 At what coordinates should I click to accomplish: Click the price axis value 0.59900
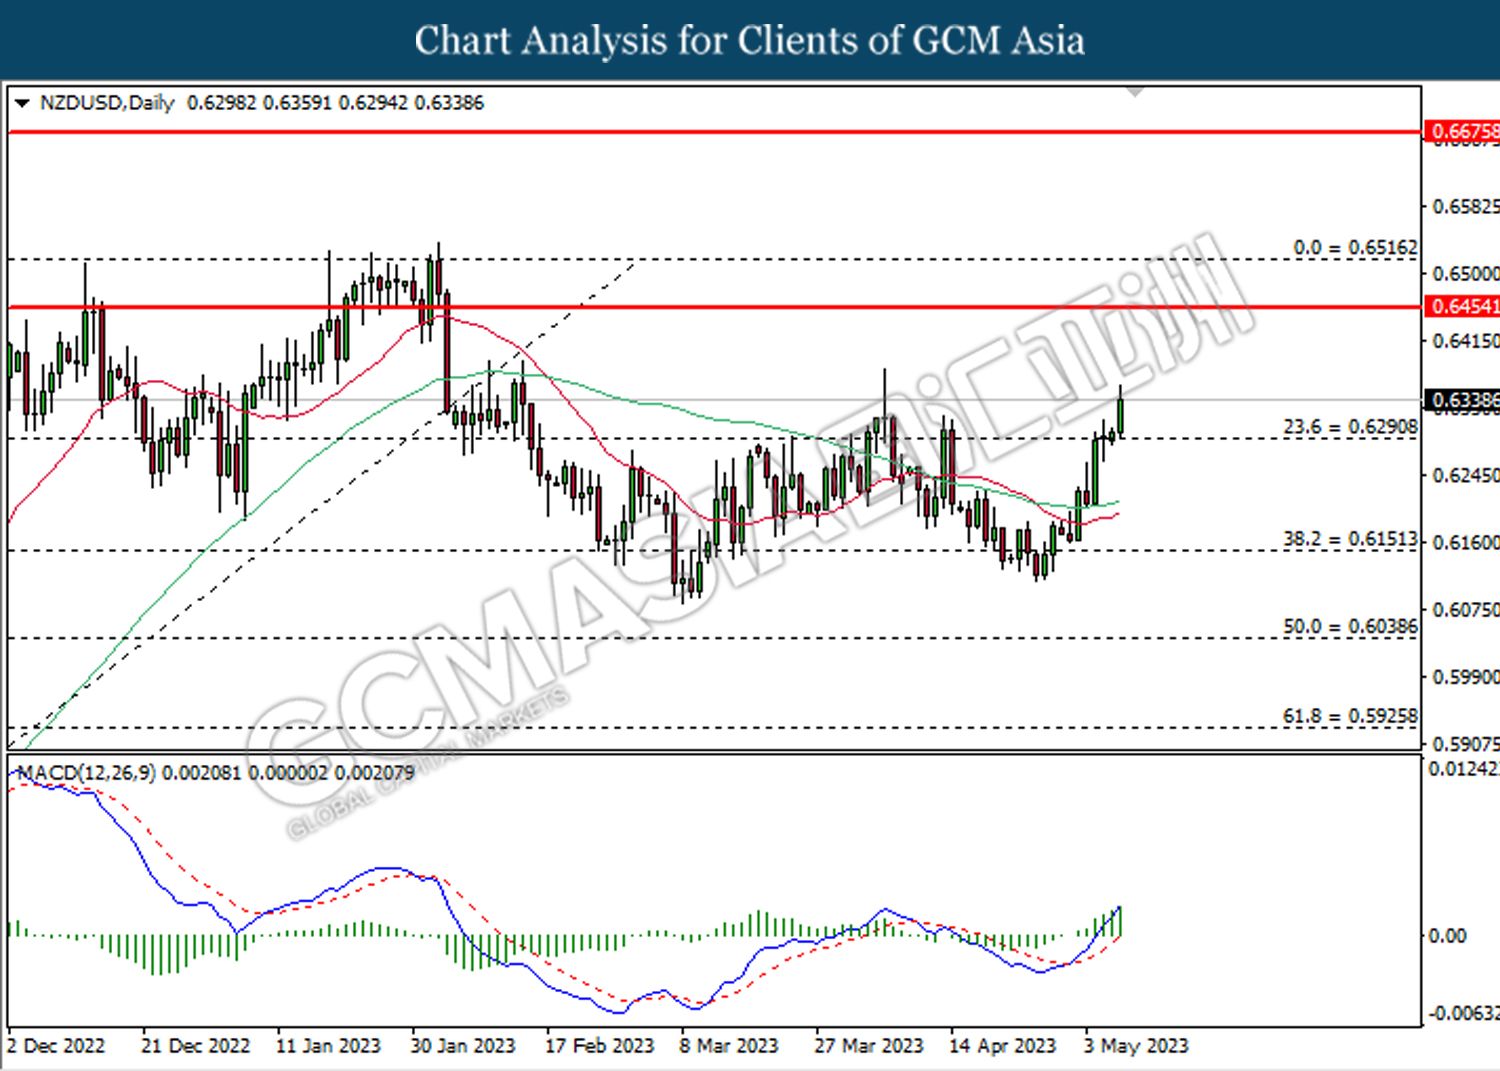coord(1465,677)
